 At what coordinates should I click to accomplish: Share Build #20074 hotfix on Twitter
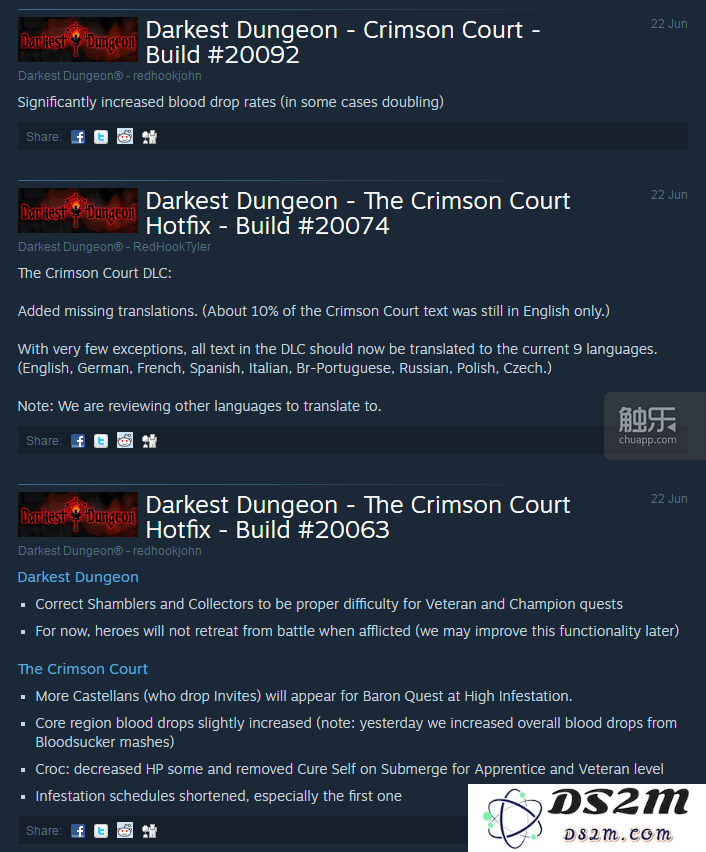tap(101, 441)
